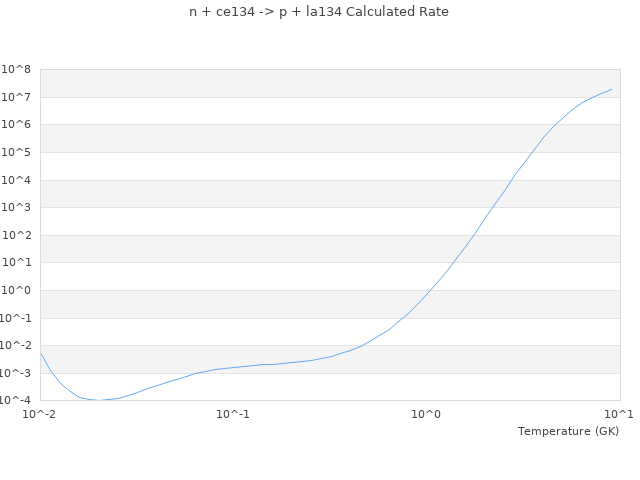Select the 10^-4 y-axis label at bottom
Viewport: 640px width, 480px height.
[x=16, y=401]
